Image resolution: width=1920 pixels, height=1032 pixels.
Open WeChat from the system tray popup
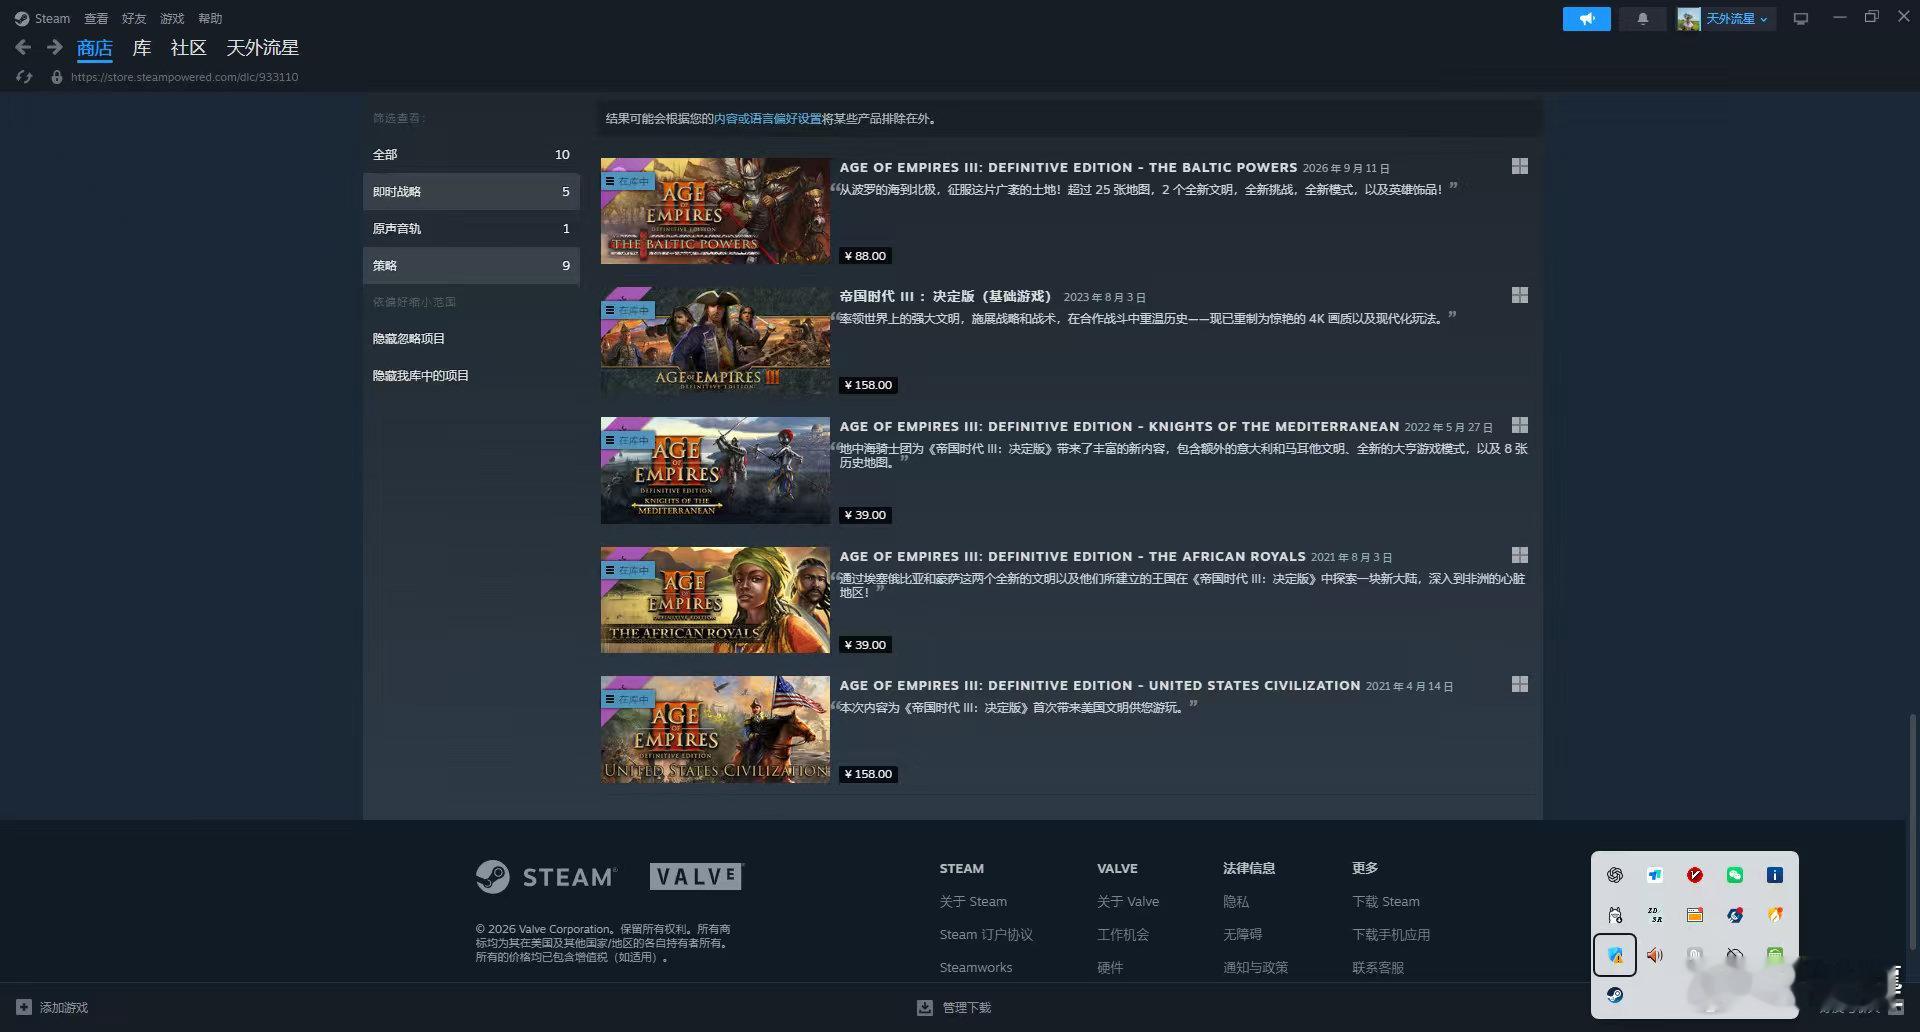coord(1735,875)
